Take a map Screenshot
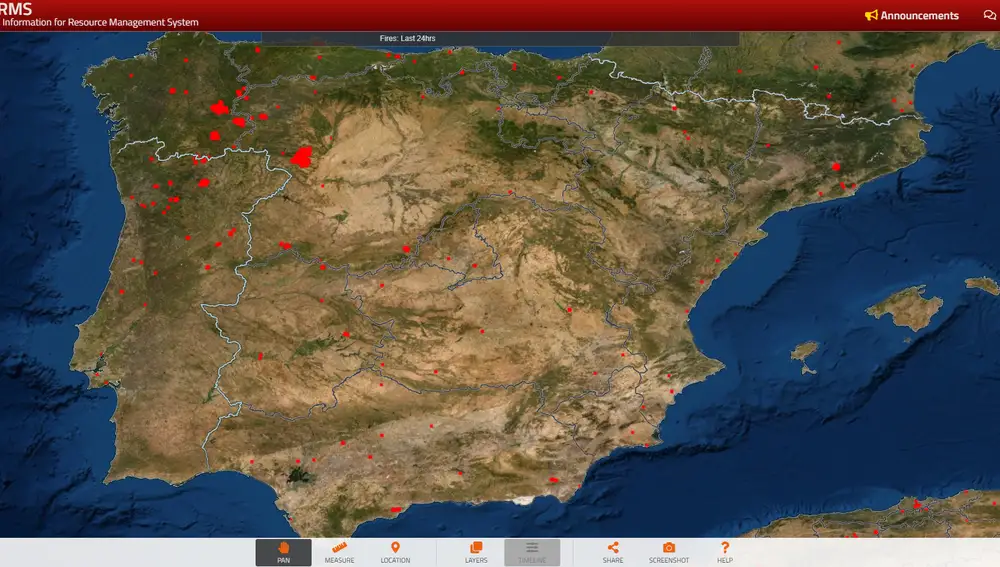 pyautogui.click(x=669, y=552)
